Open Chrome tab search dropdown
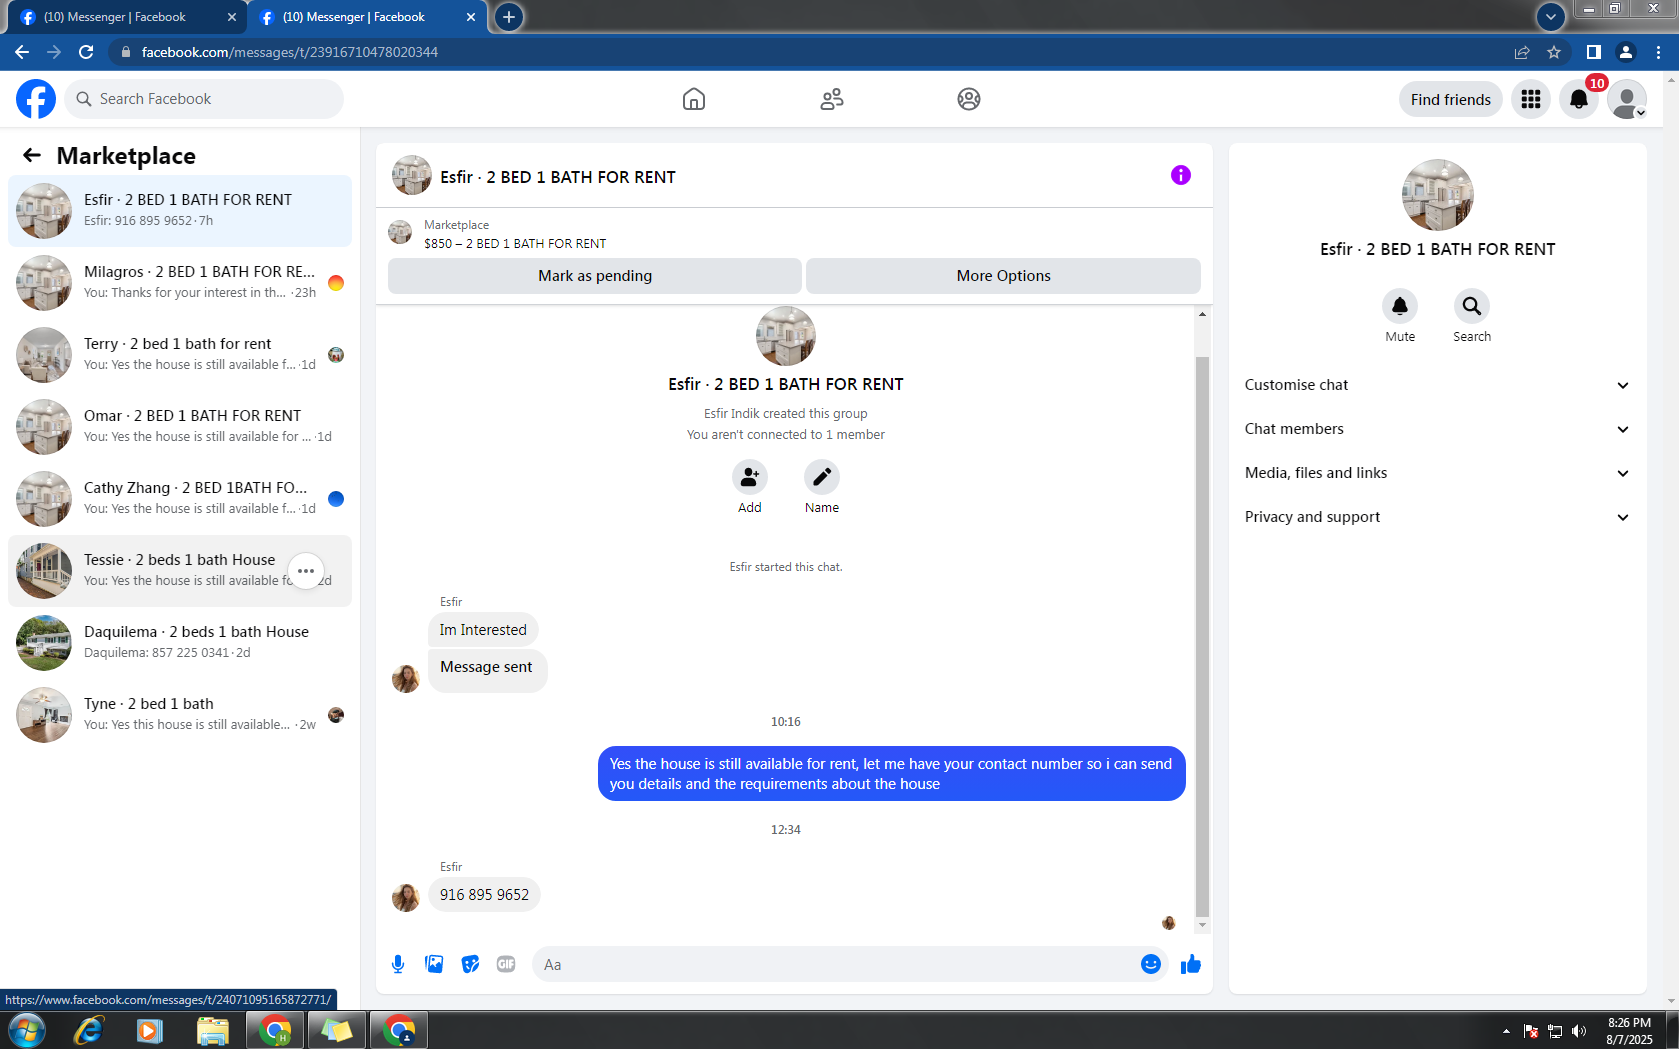This screenshot has width=1679, height=1049. click(1550, 17)
